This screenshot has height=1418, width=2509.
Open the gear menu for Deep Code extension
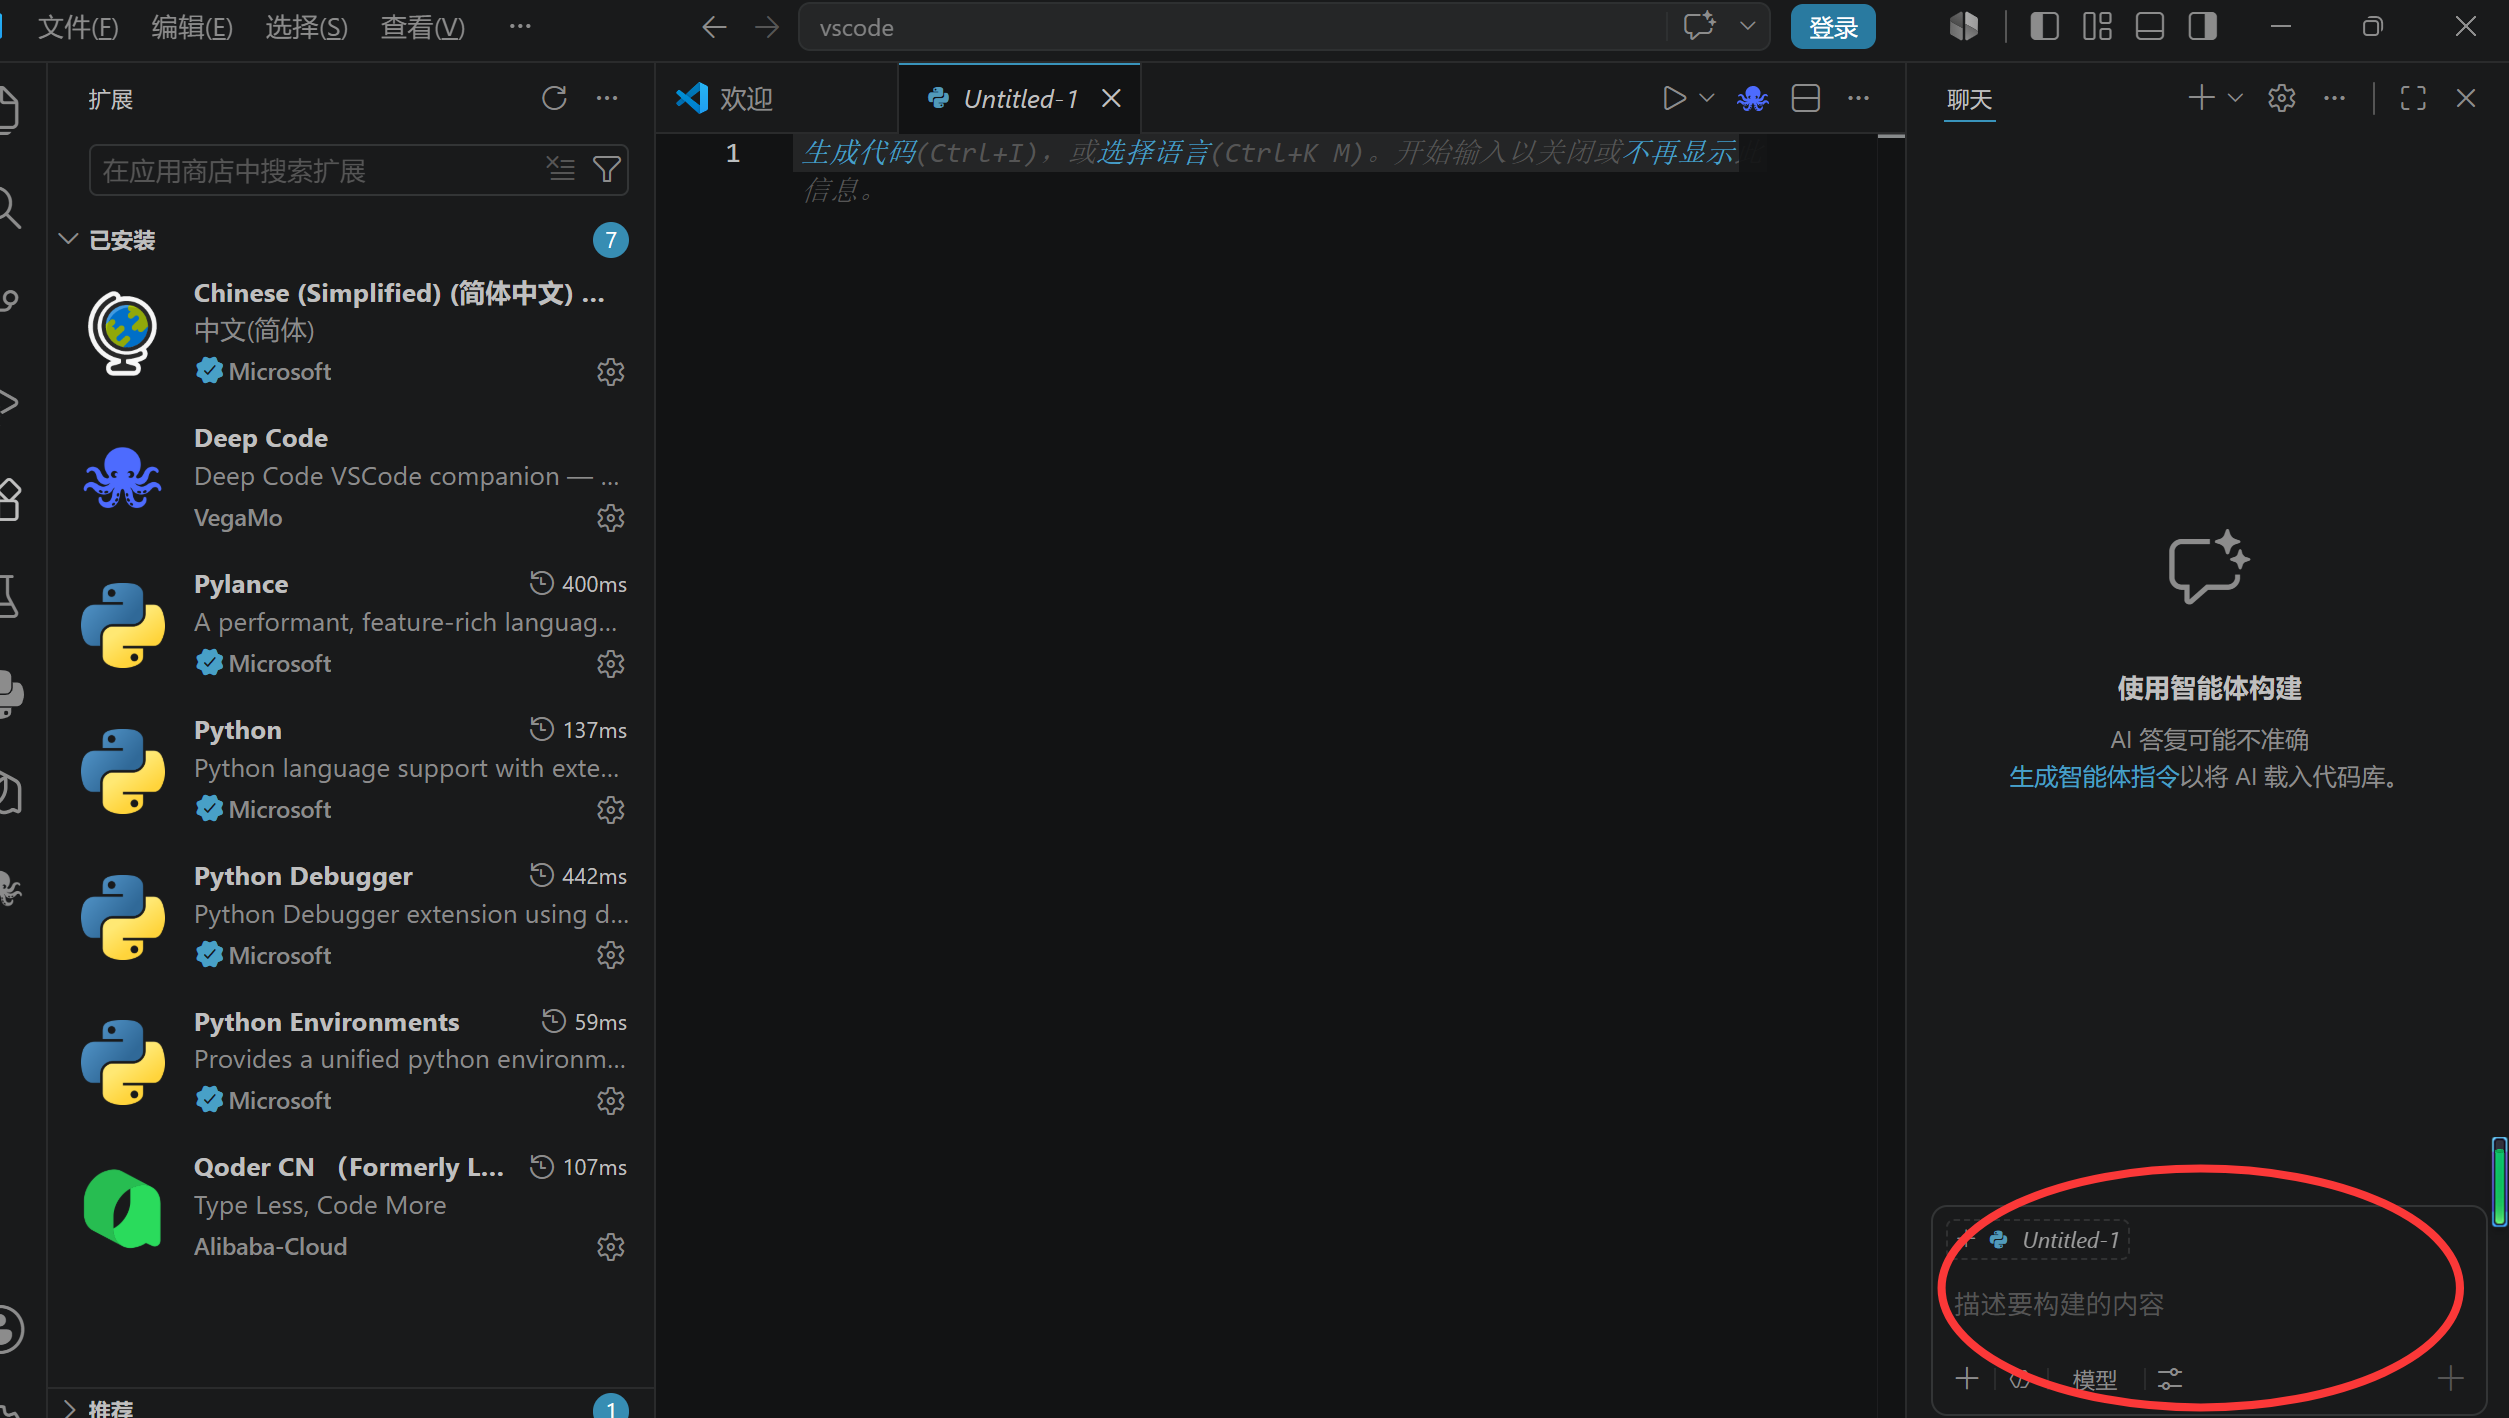(610, 518)
